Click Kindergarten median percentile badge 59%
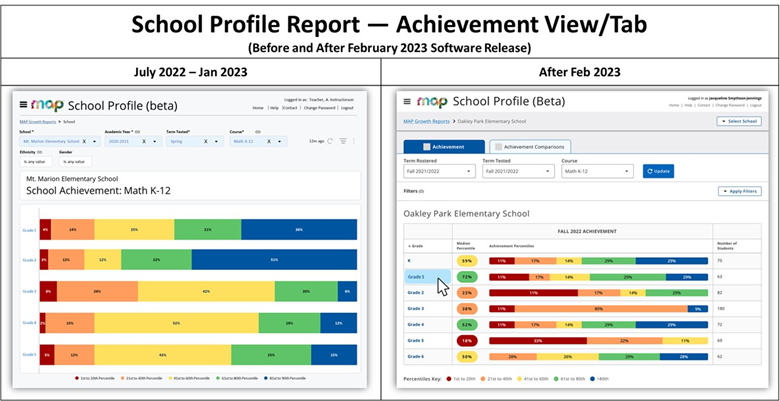The width and height of the screenshot is (780, 401). point(466,260)
